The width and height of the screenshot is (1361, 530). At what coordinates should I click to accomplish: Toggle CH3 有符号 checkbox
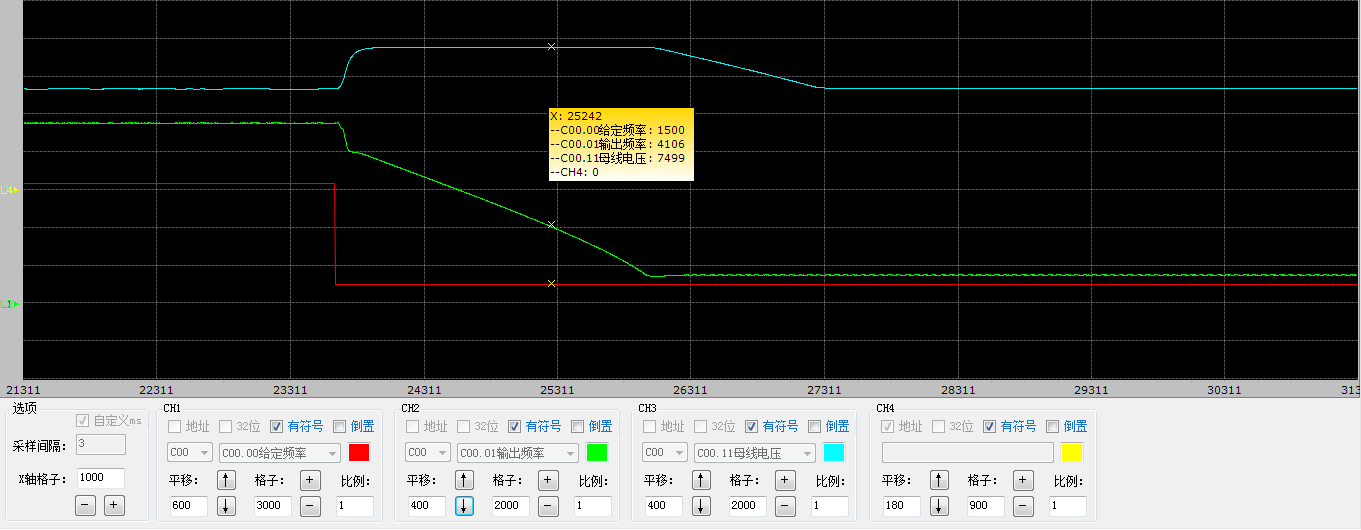pyautogui.click(x=752, y=426)
